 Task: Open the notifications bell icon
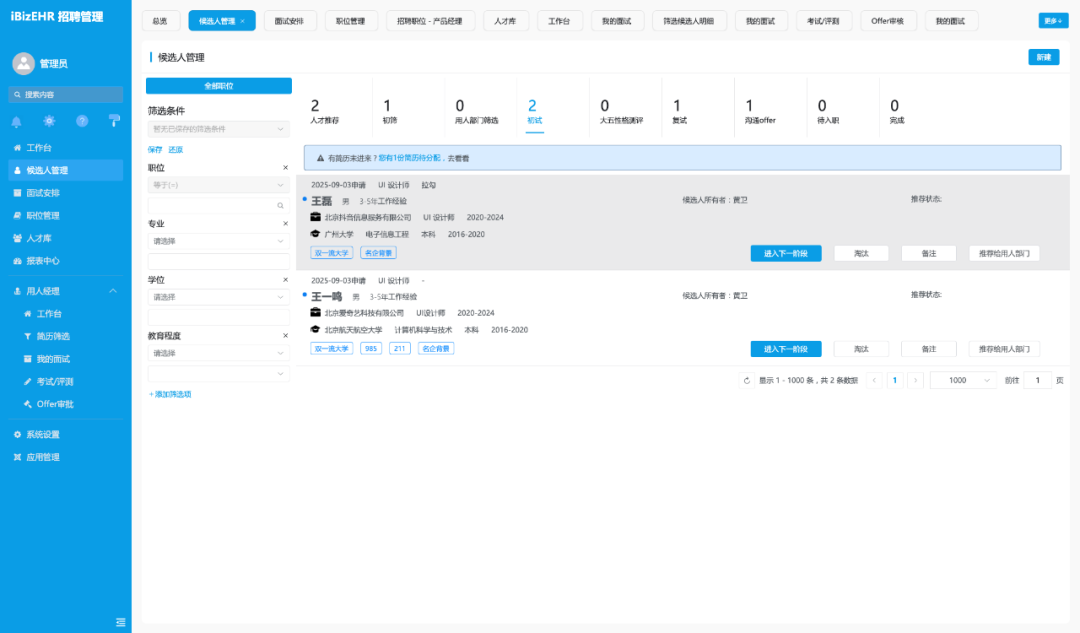point(17,121)
